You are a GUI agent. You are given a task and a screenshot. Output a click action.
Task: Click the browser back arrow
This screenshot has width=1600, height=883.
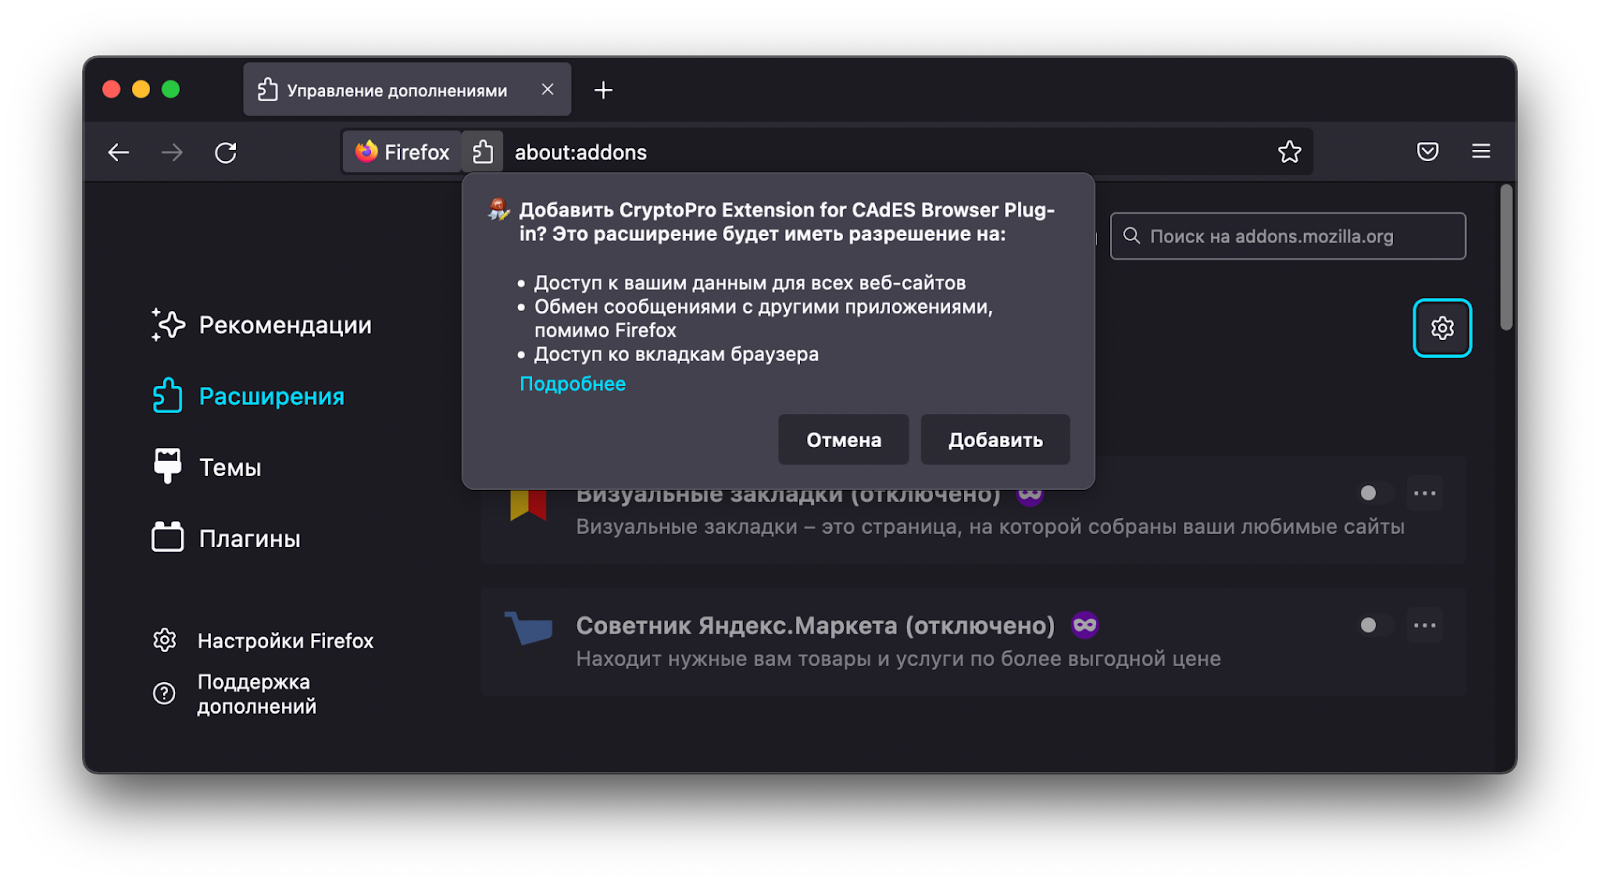[x=119, y=152]
